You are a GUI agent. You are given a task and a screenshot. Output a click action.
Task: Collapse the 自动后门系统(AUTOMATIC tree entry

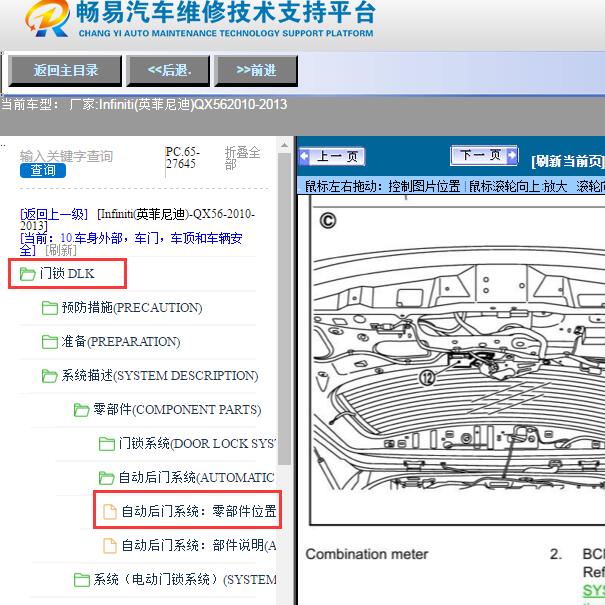[x=196, y=478]
